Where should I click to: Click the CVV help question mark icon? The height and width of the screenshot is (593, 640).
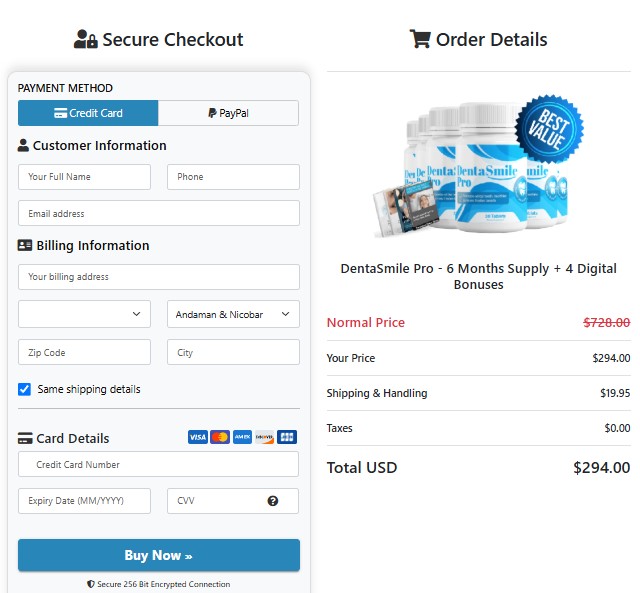click(273, 501)
